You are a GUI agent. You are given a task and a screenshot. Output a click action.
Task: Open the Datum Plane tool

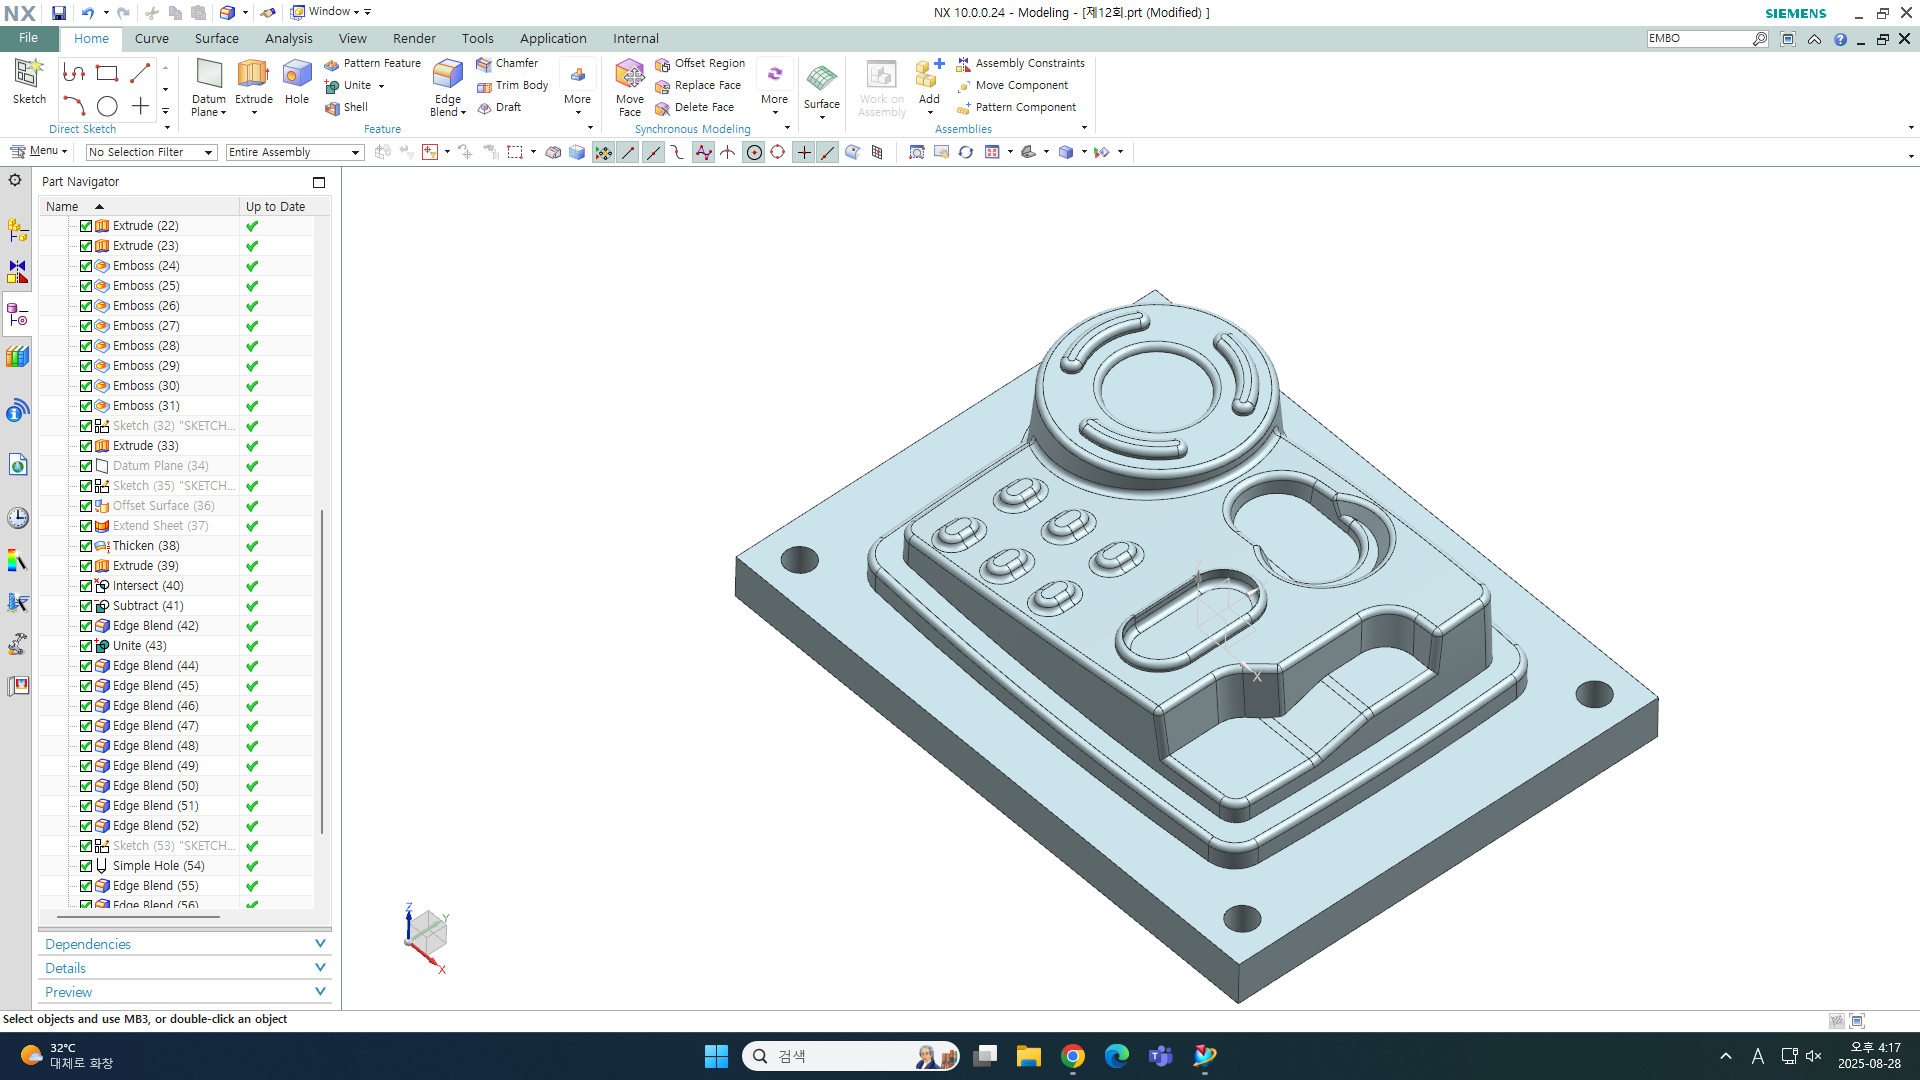pyautogui.click(x=209, y=76)
